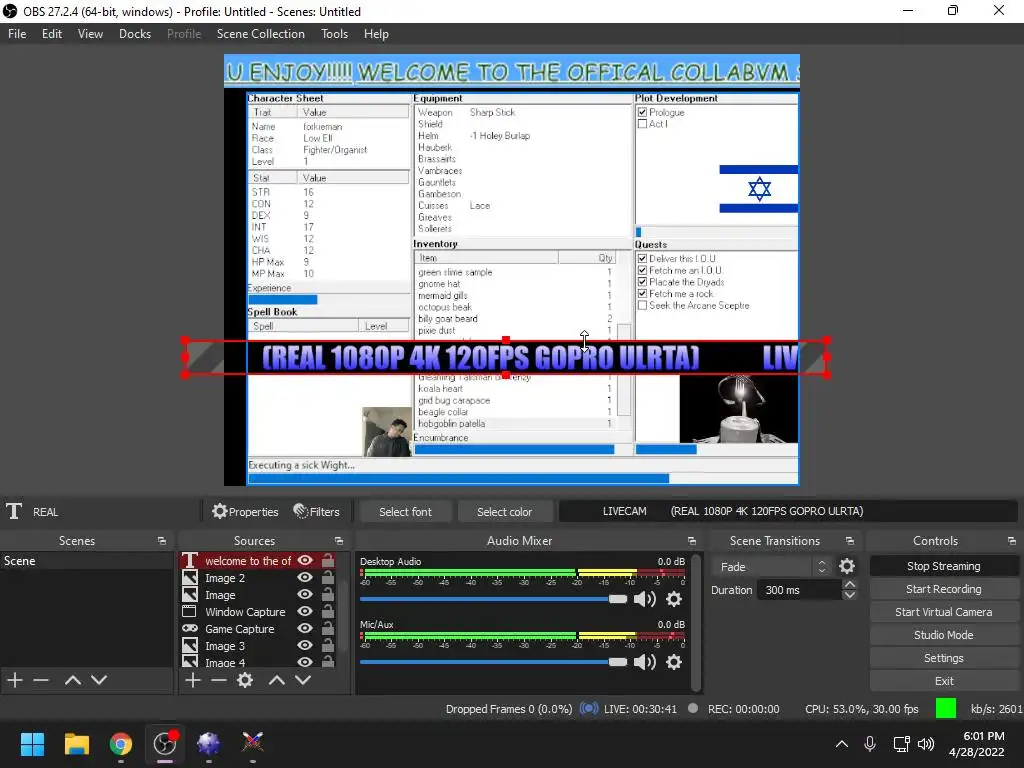Open Chrome from taskbar
Viewport: 1024px width, 768px height.
point(120,743)
